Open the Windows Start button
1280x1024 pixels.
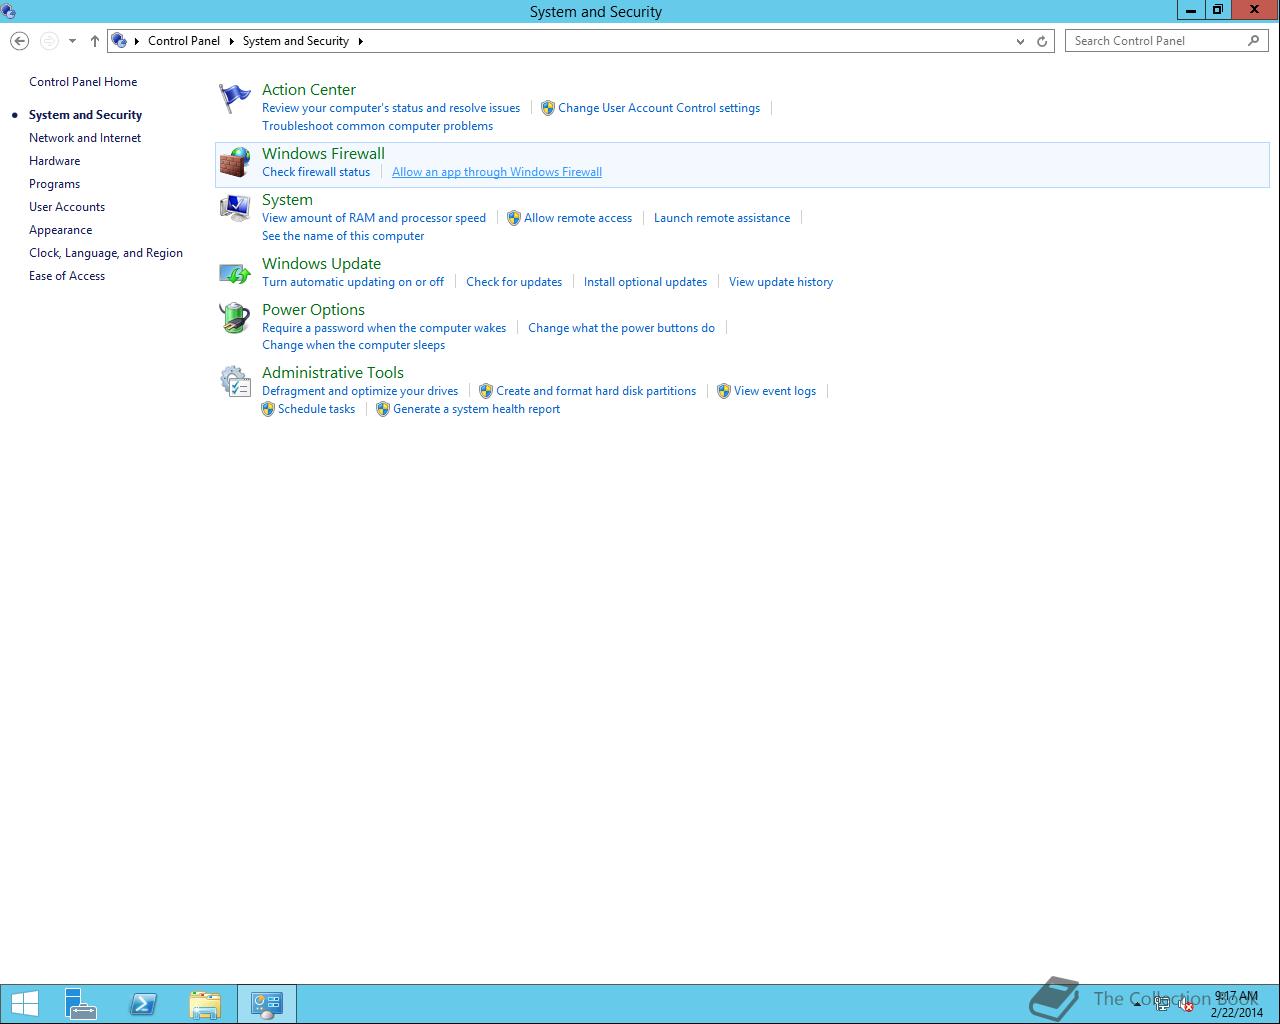click(x=24, y=1004)
